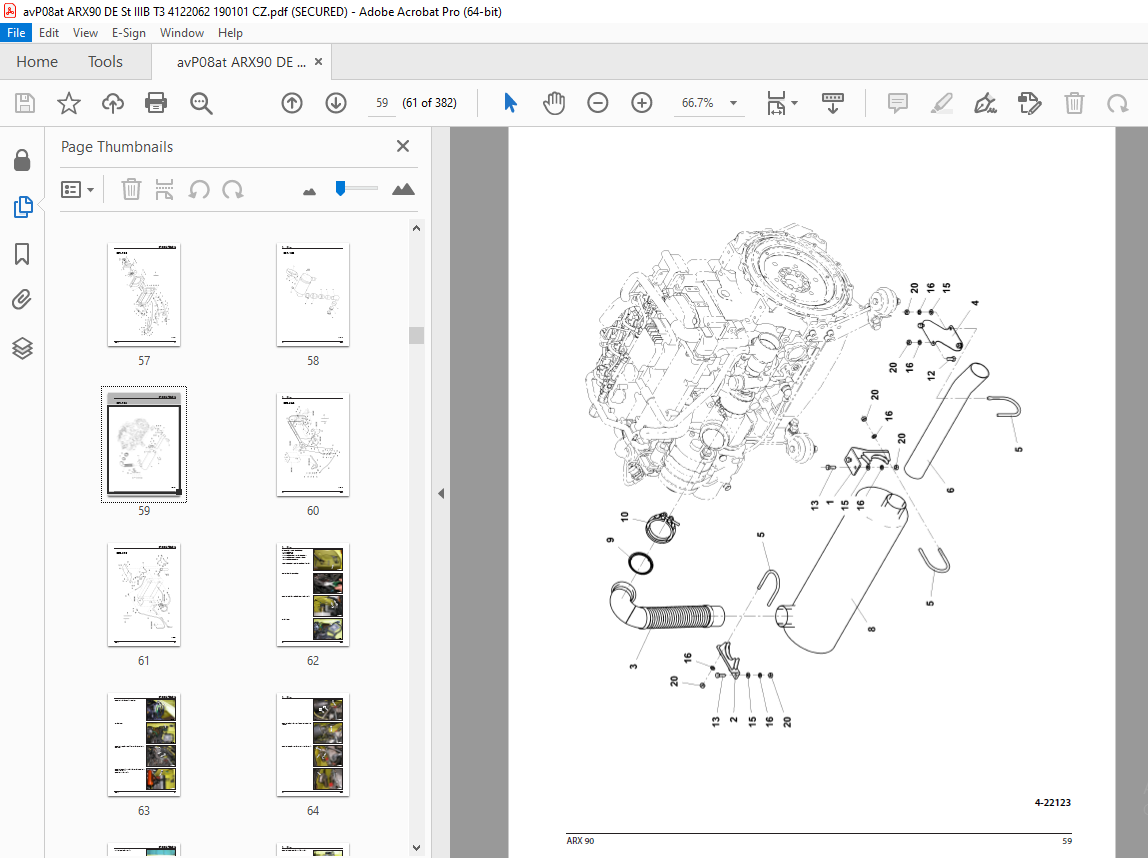Image resolution: width=1148 pixels, height=858 pixels.
Task: Select page 63 thumbnail
Action: (x=144, y=745)
